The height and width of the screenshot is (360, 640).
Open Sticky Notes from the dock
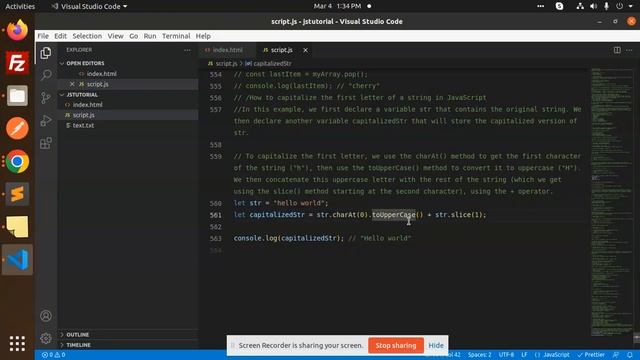[17, 227]
